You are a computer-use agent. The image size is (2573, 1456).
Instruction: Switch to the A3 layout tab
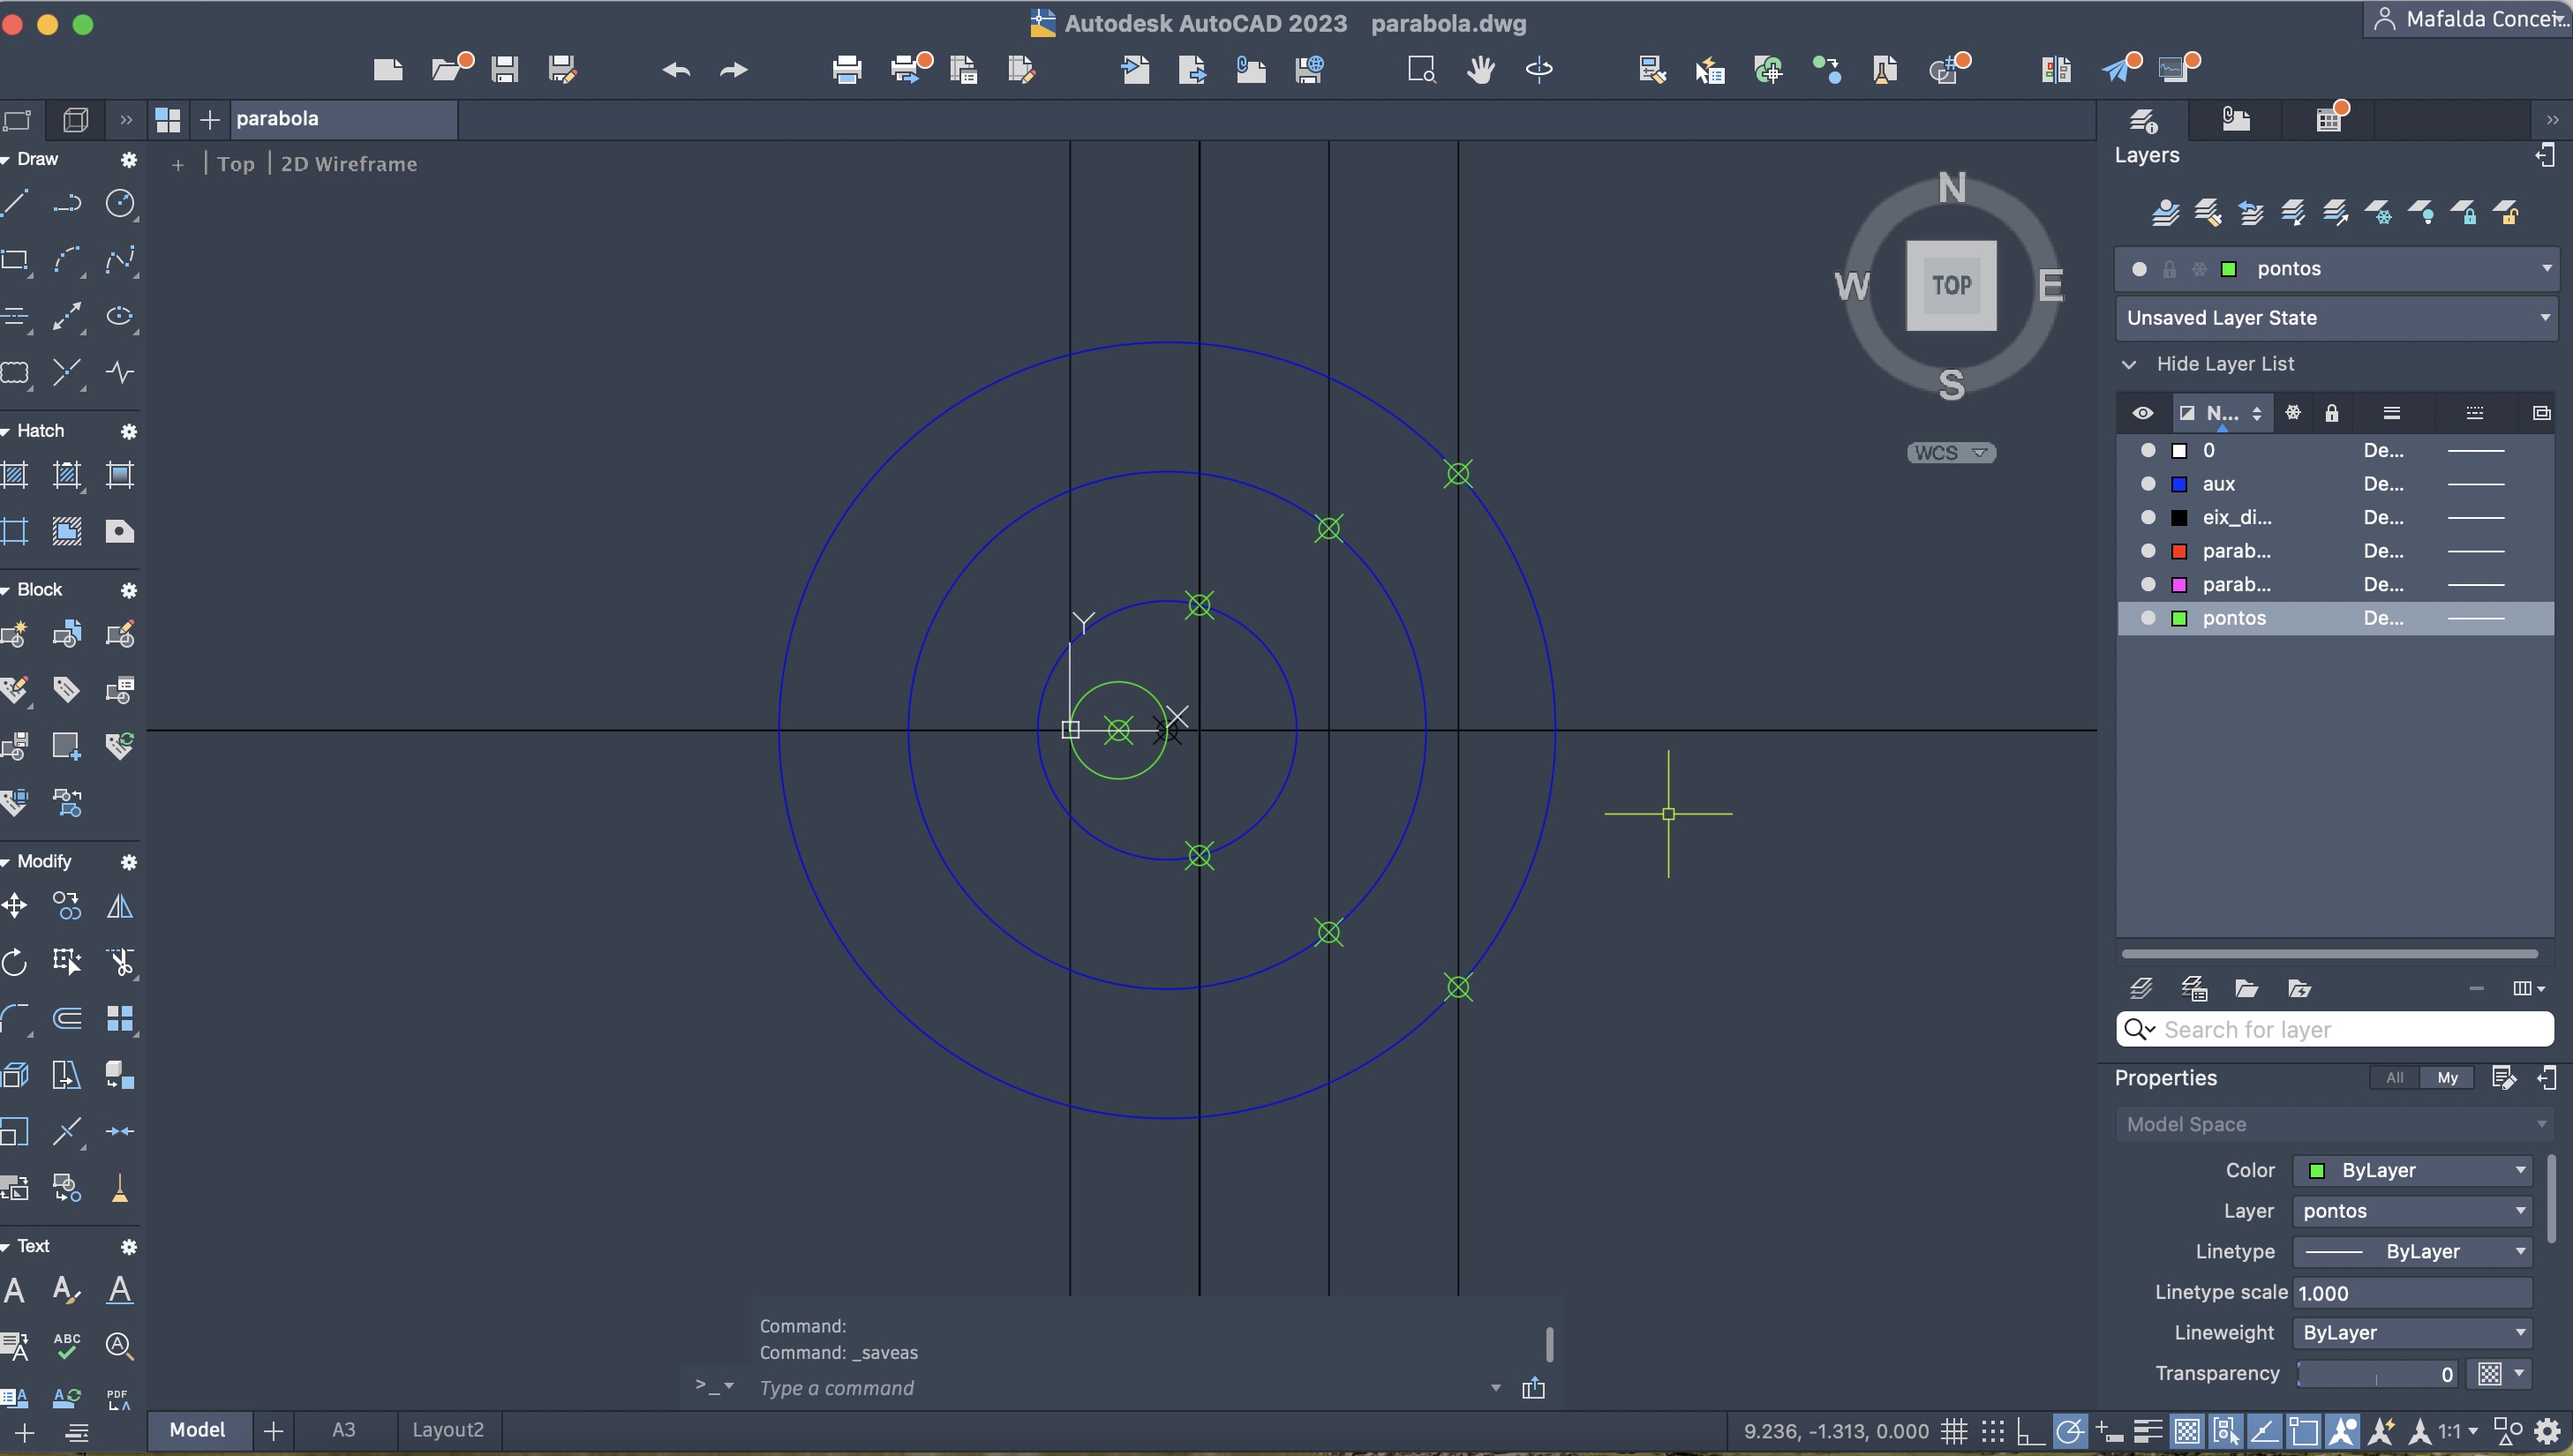click(x=343, y=1430)
